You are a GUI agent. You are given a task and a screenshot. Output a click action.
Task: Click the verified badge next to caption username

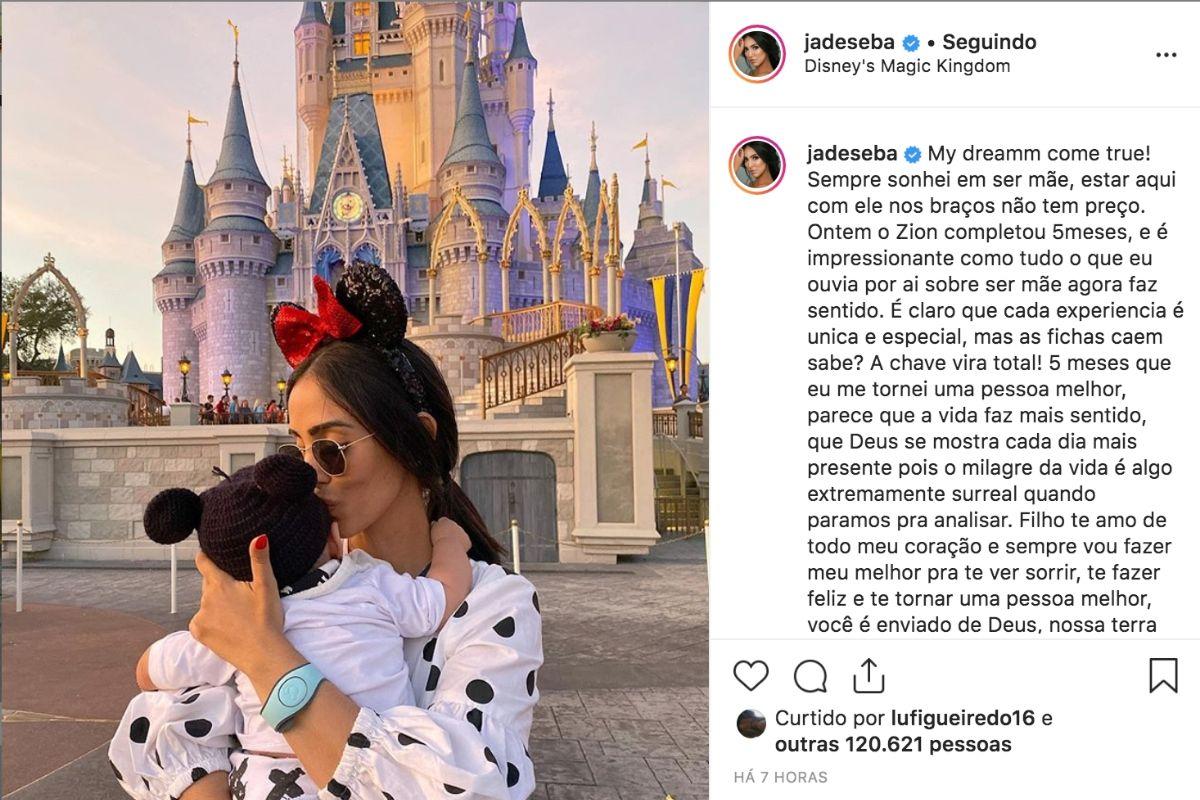coord(911,154)
